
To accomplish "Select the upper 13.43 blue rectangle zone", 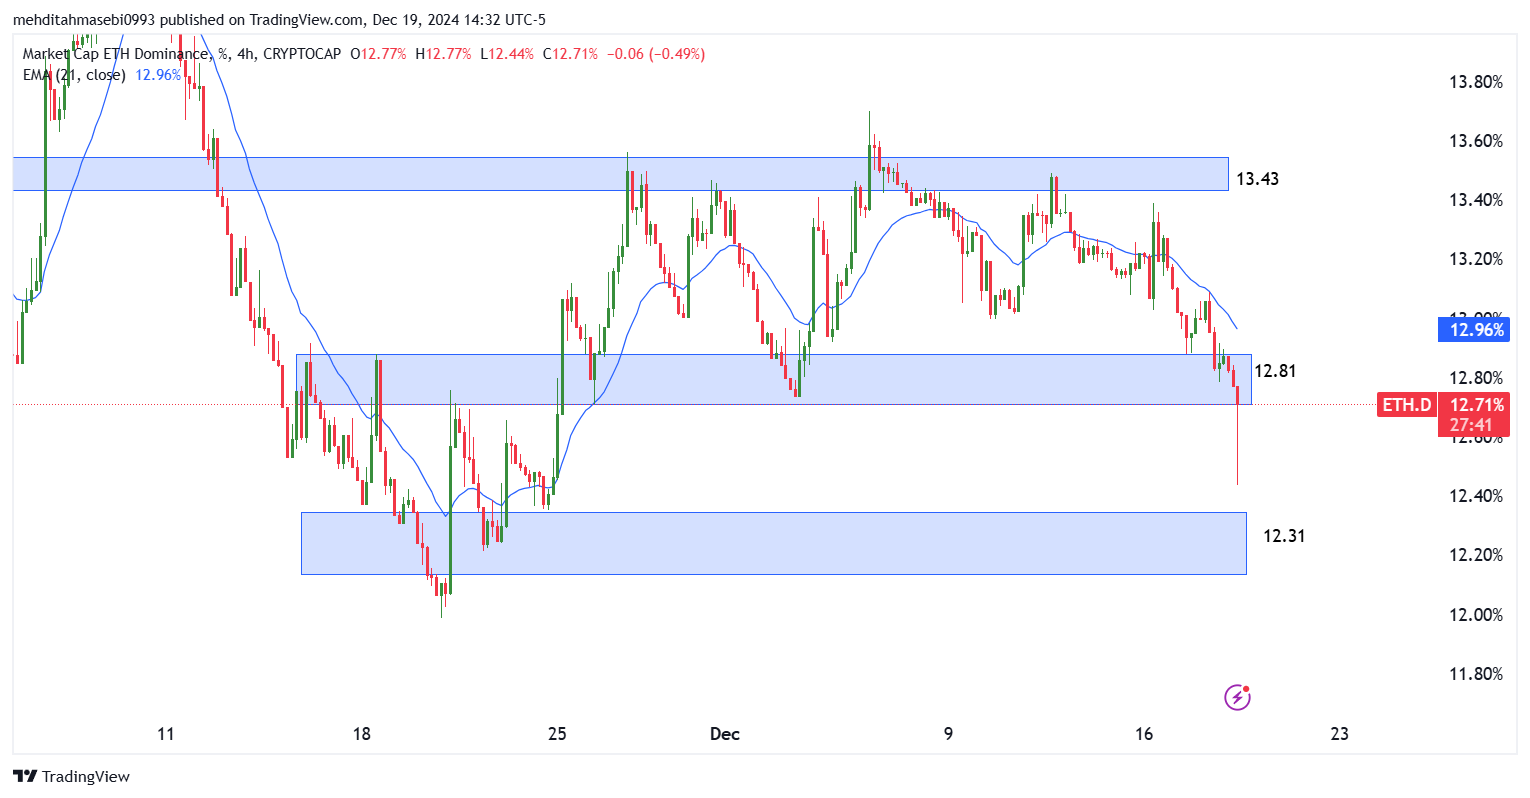I will click(x=620, y=174).
